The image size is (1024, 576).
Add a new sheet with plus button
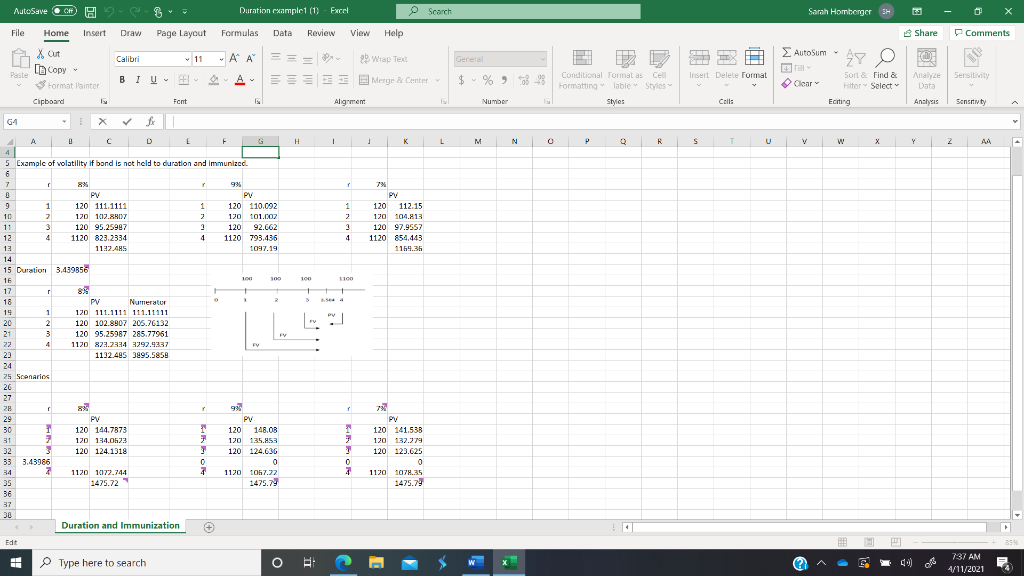(209, 526)
